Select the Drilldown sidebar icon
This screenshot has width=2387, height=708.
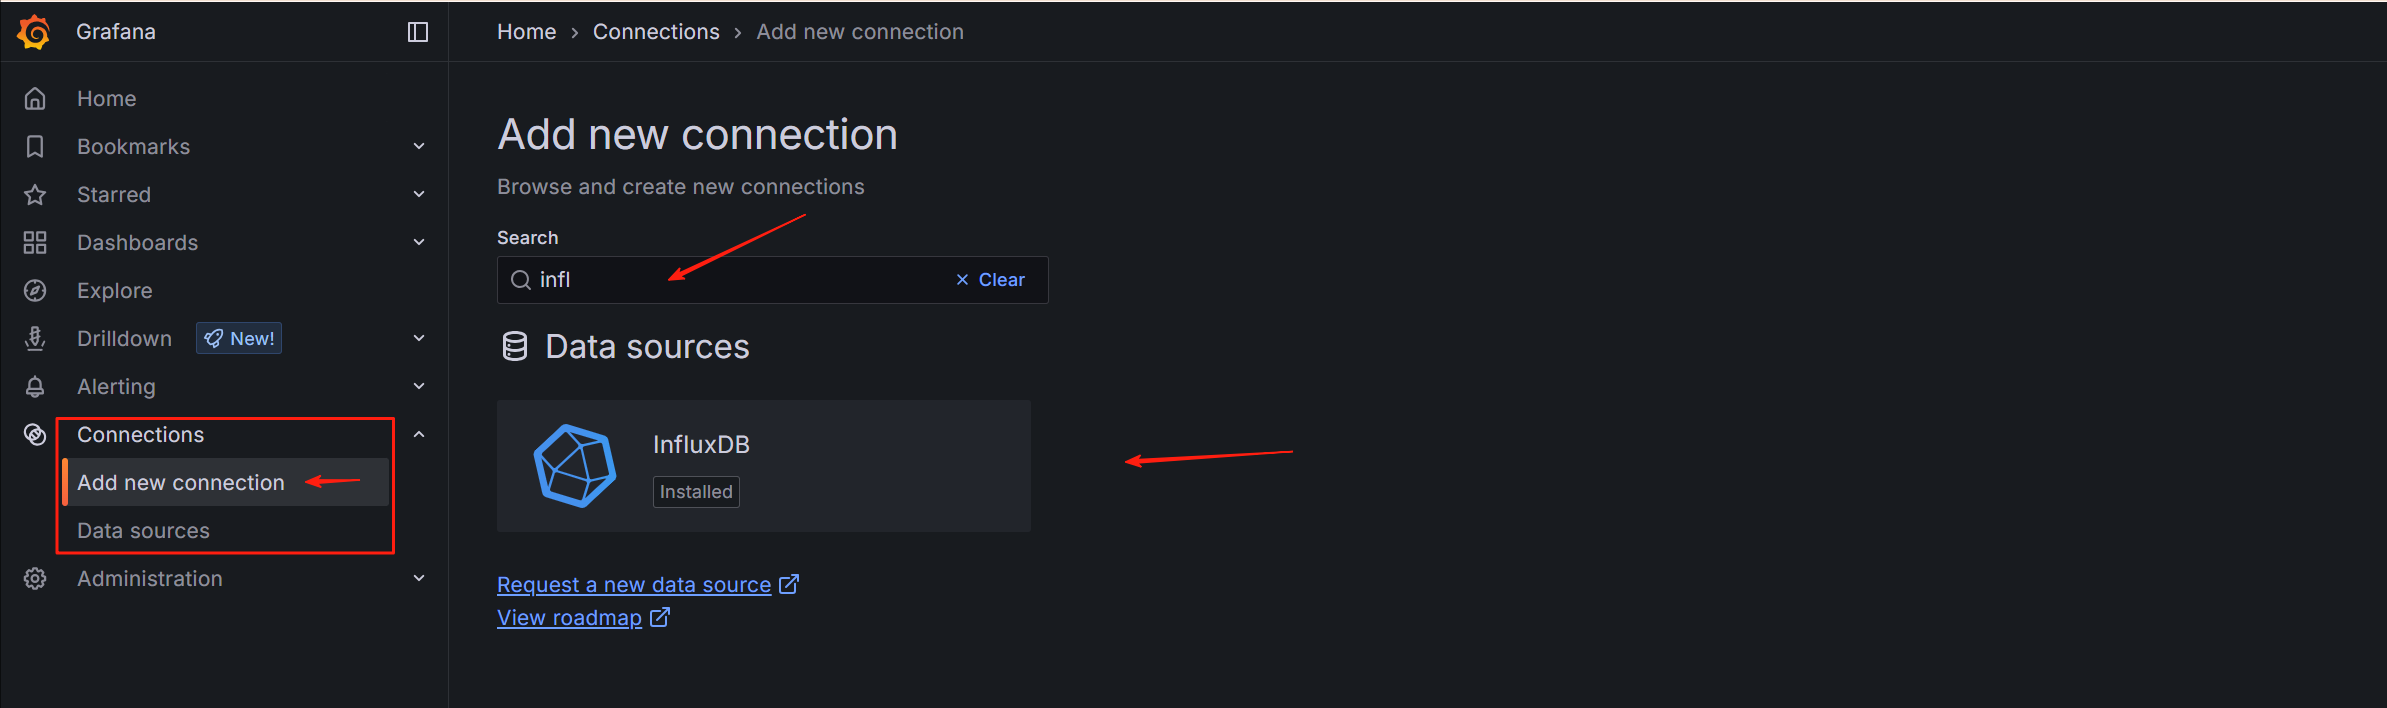pos(35,338)
